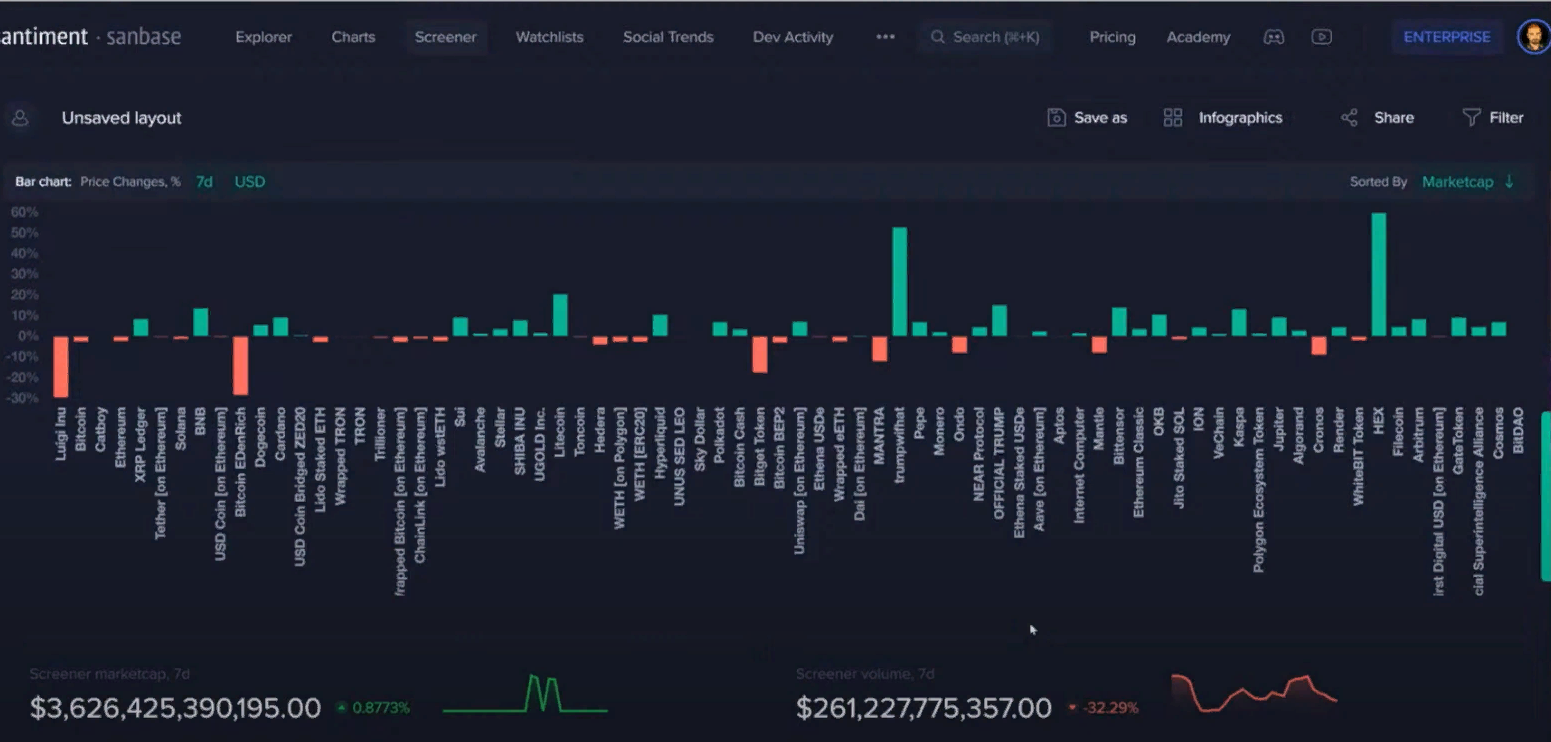Click the Share button label

coord(1393,118)
